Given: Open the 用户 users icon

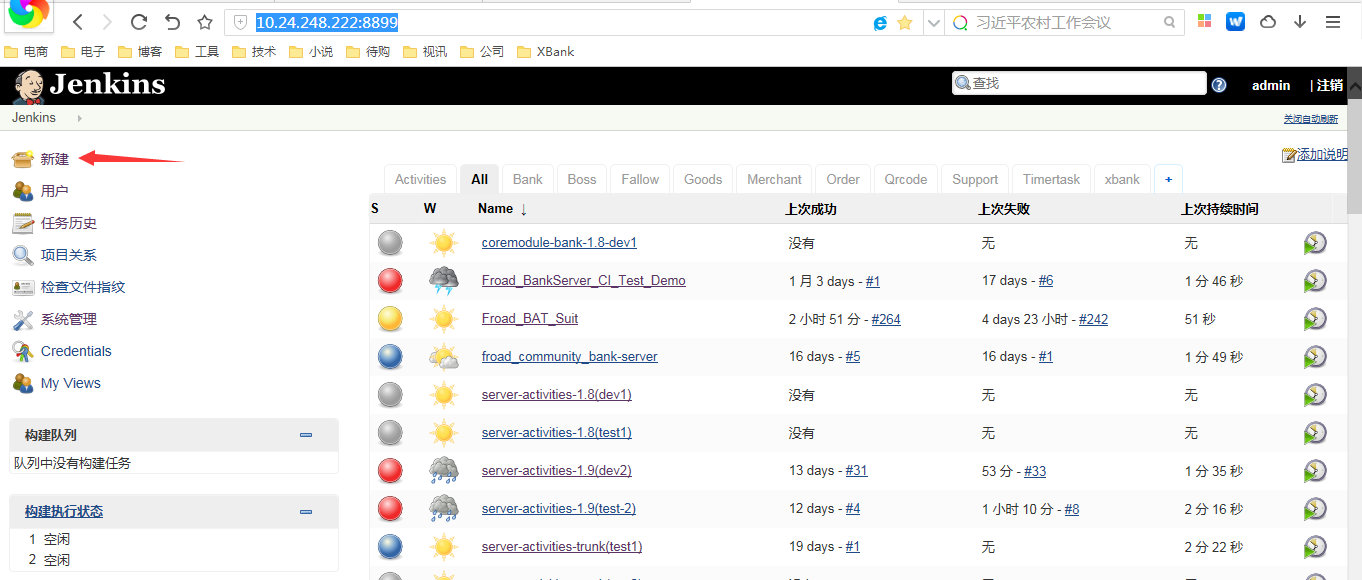Looking at the screenshot, I should point(23,191).
